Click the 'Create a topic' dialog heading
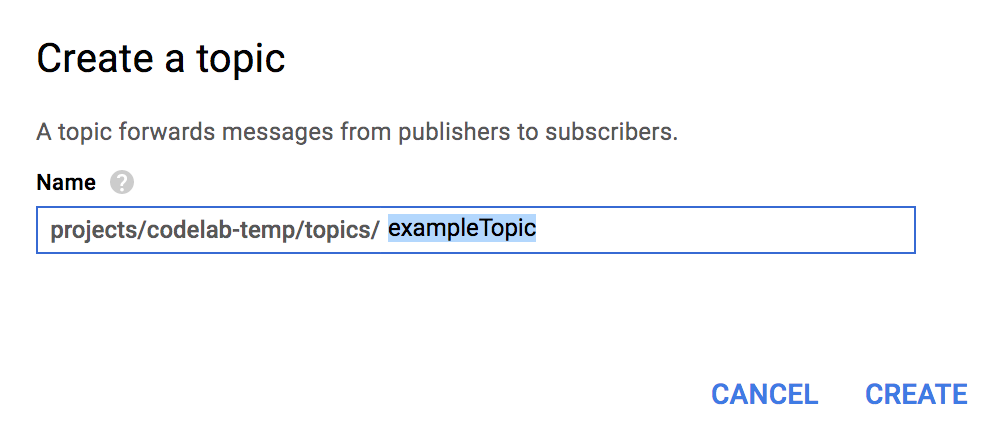 pyautogui.click(x=161, y=59)
